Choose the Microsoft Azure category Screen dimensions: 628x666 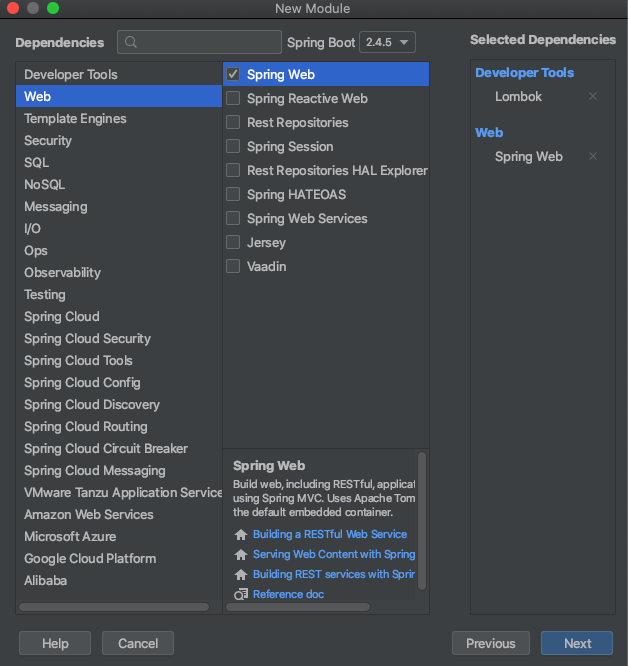119,536
